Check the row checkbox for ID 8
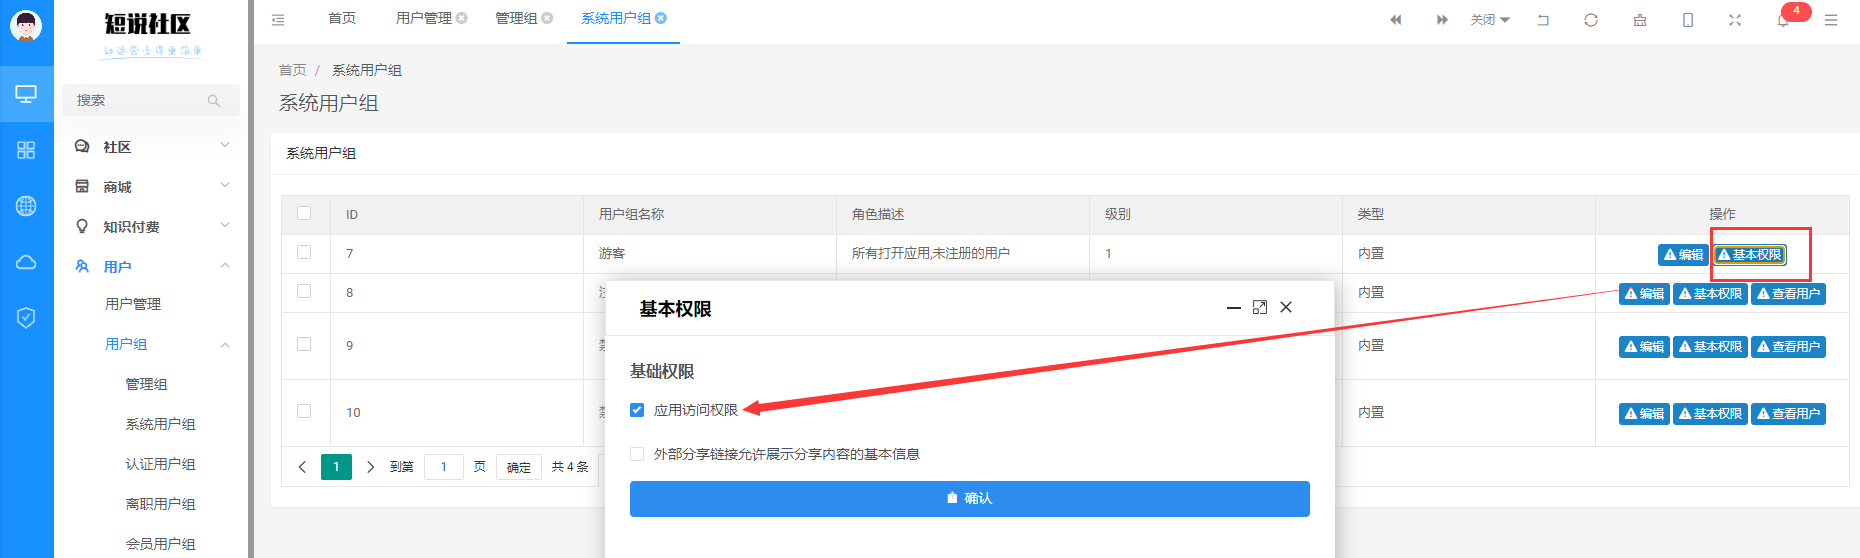Screen dimensions: 1860x558 coord(304,291)
